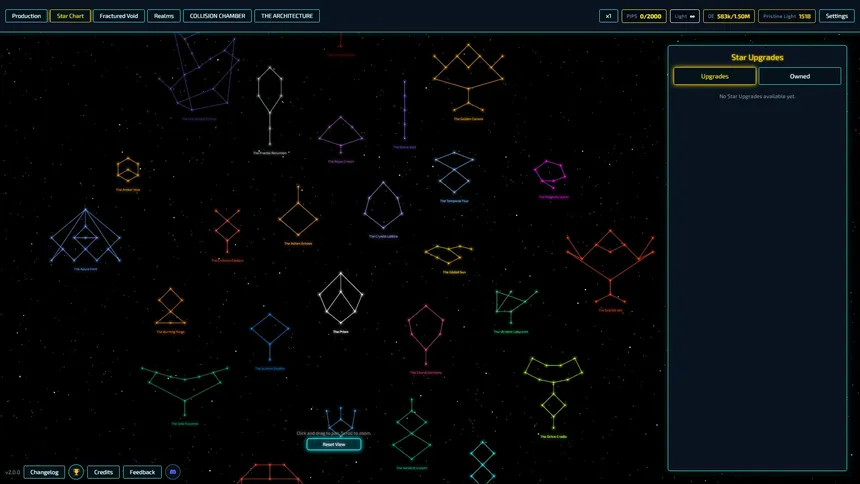Image resolution: width=860 pixels, height=484 pixels.
Task: Select the red trapezoid constellation at bottom
Action: click(x=270, y=474)
